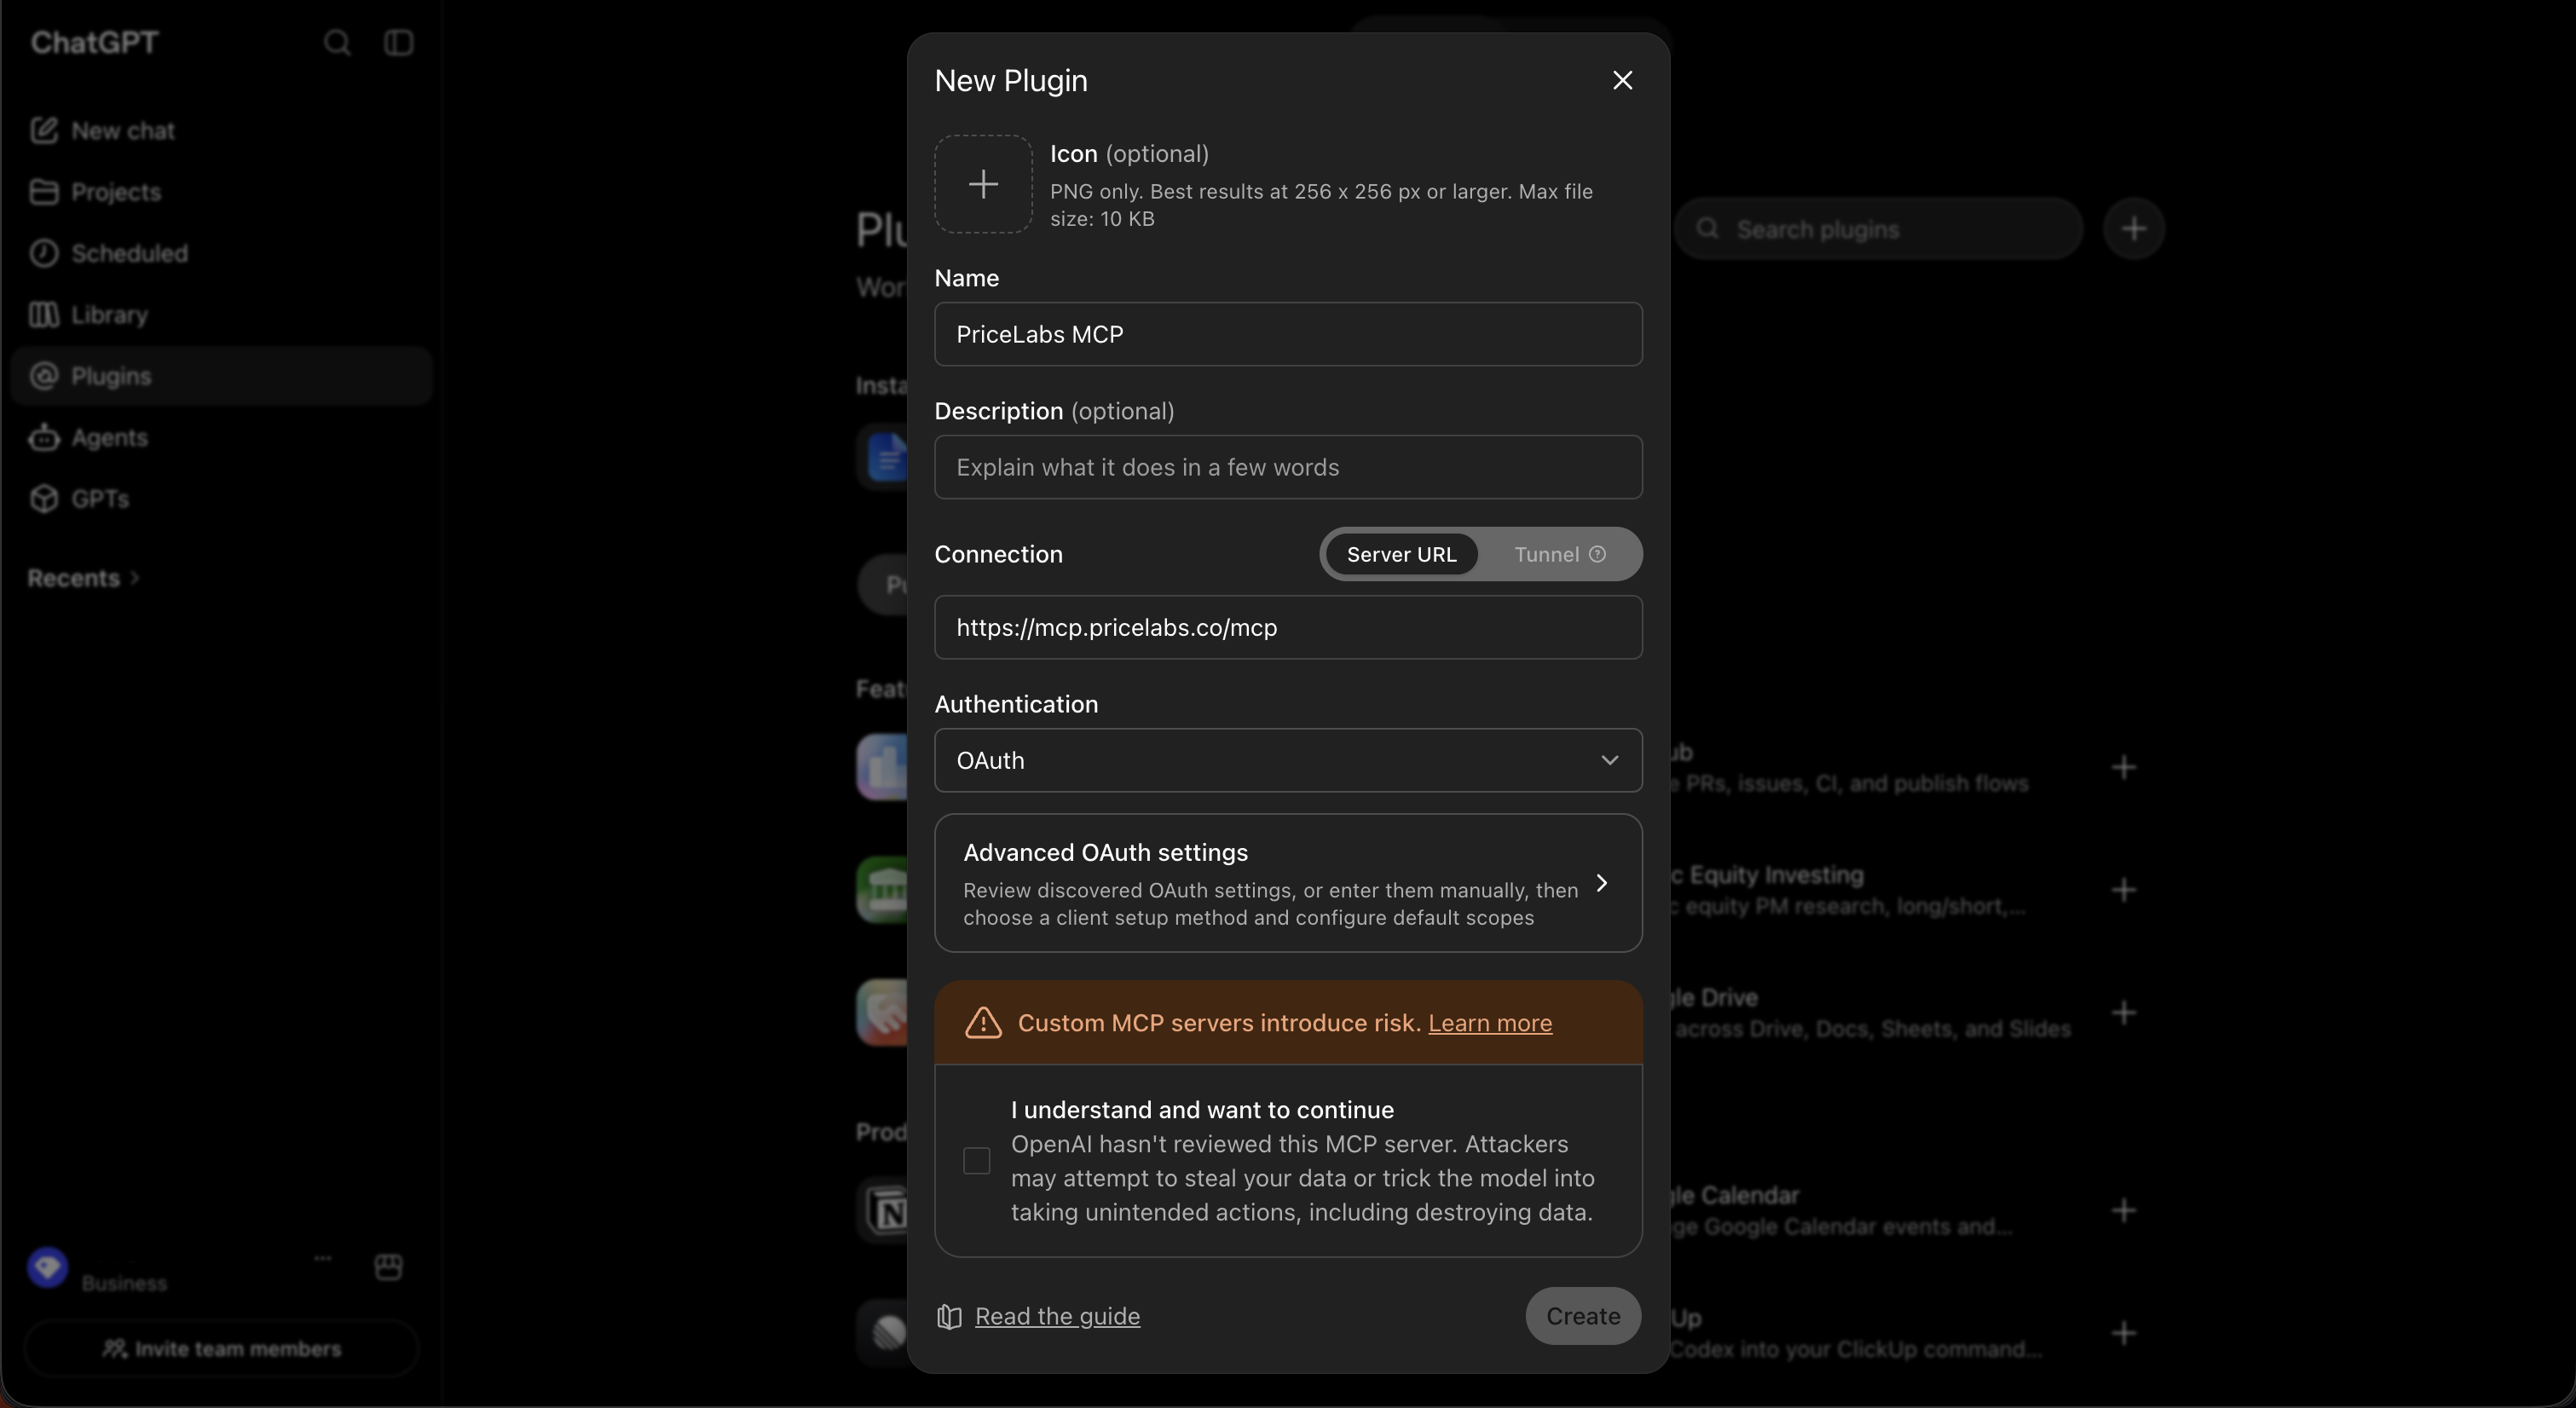Screen dimensions: 2576x1408
Task: Open GPTs in sidebar
Action: point(221,499)
